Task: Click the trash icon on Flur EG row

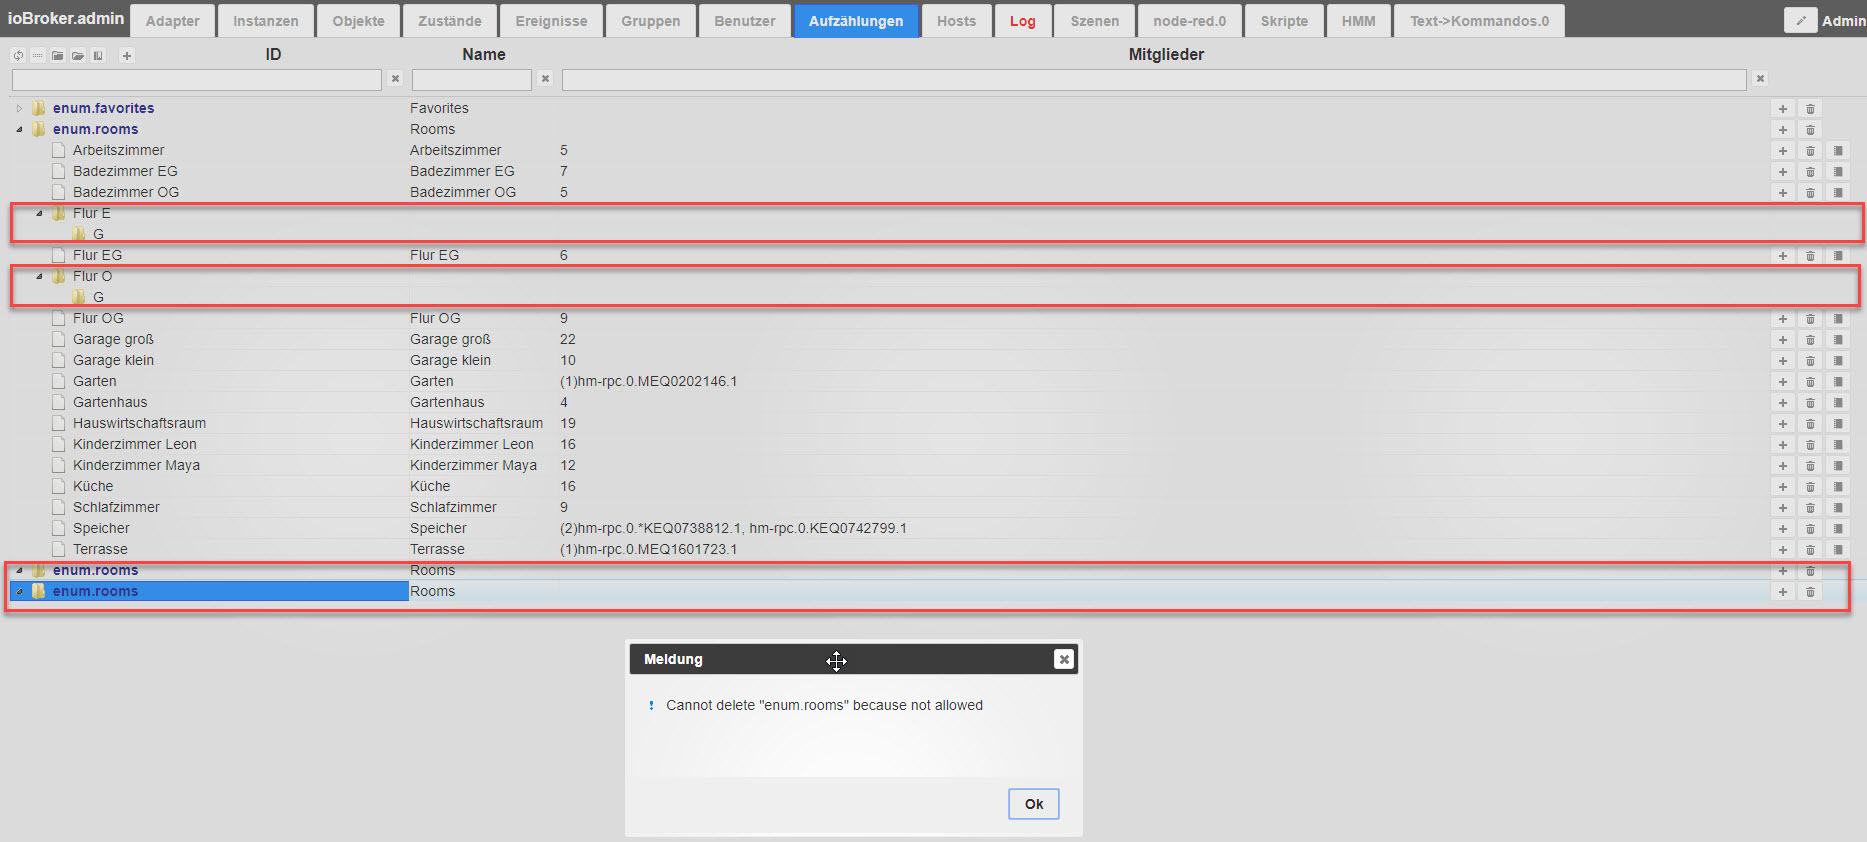Action: [1810, 256]
